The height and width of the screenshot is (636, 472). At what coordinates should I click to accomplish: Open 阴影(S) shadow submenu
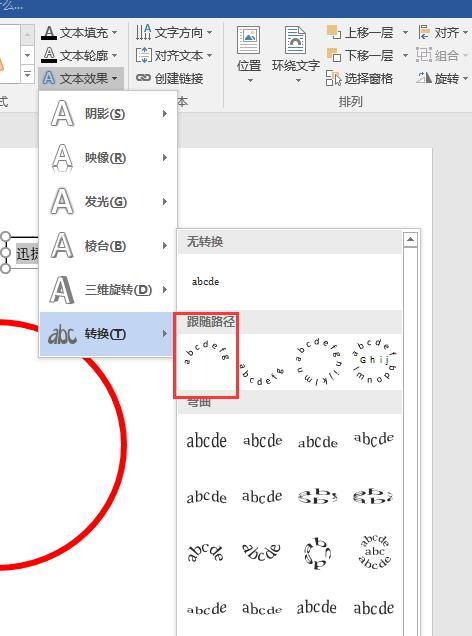coord(108,114)
